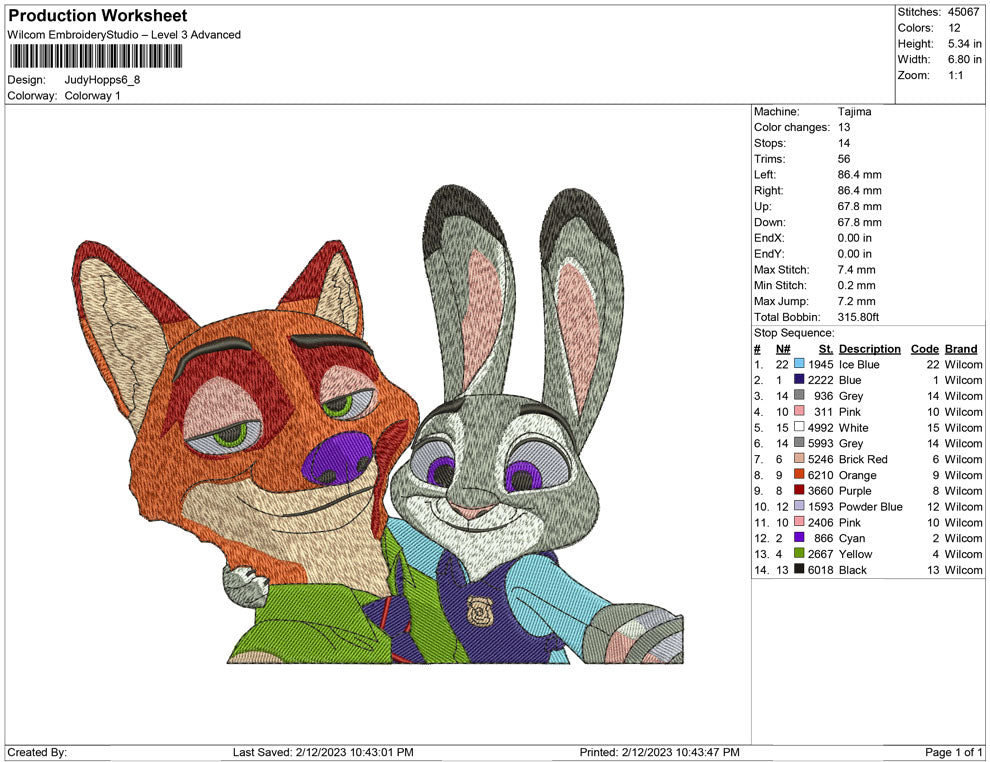Click the Code column header
The height and width of the screenshot is (762, 990).
pos(924,349)
